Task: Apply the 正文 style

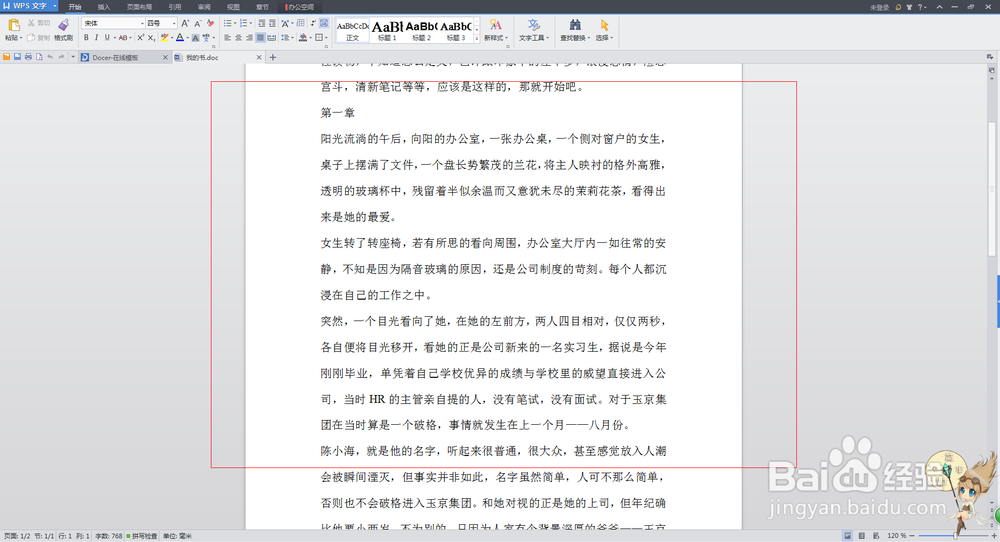Action: pos(353,31)
